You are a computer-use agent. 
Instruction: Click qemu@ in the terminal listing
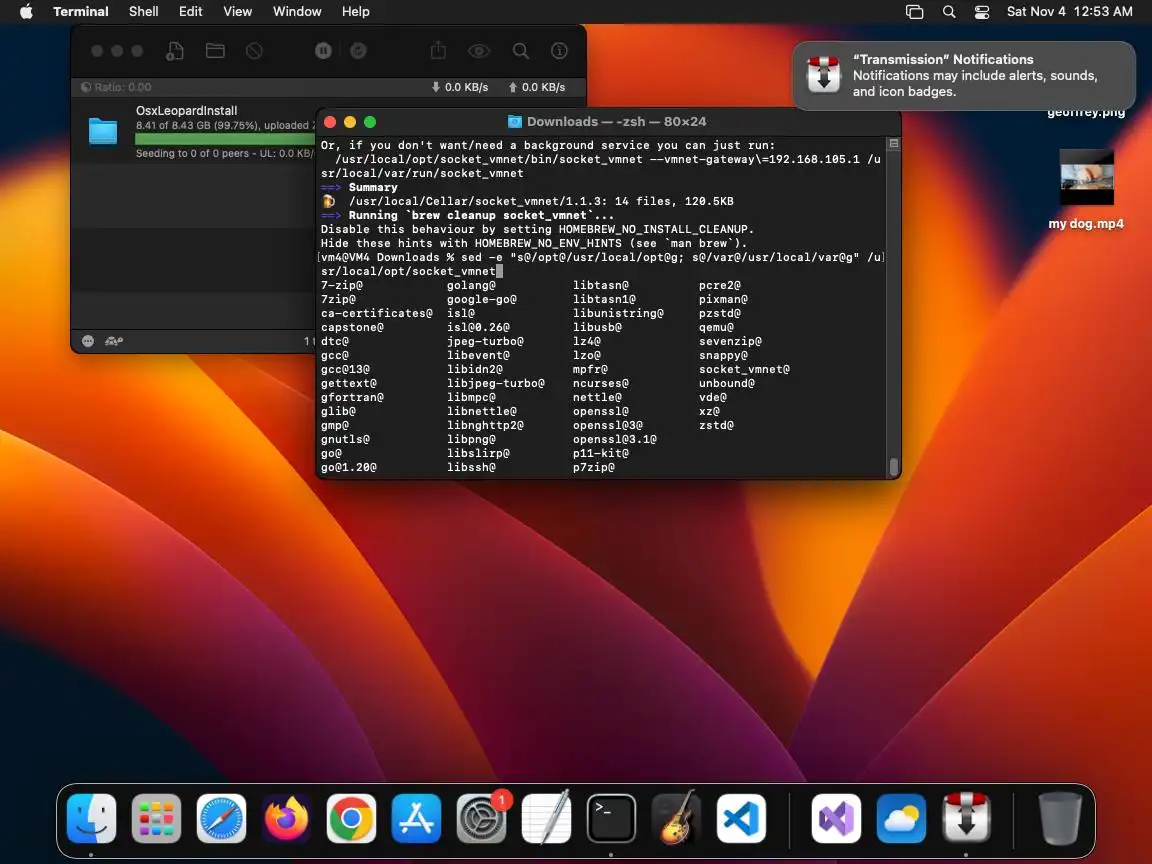716,328
